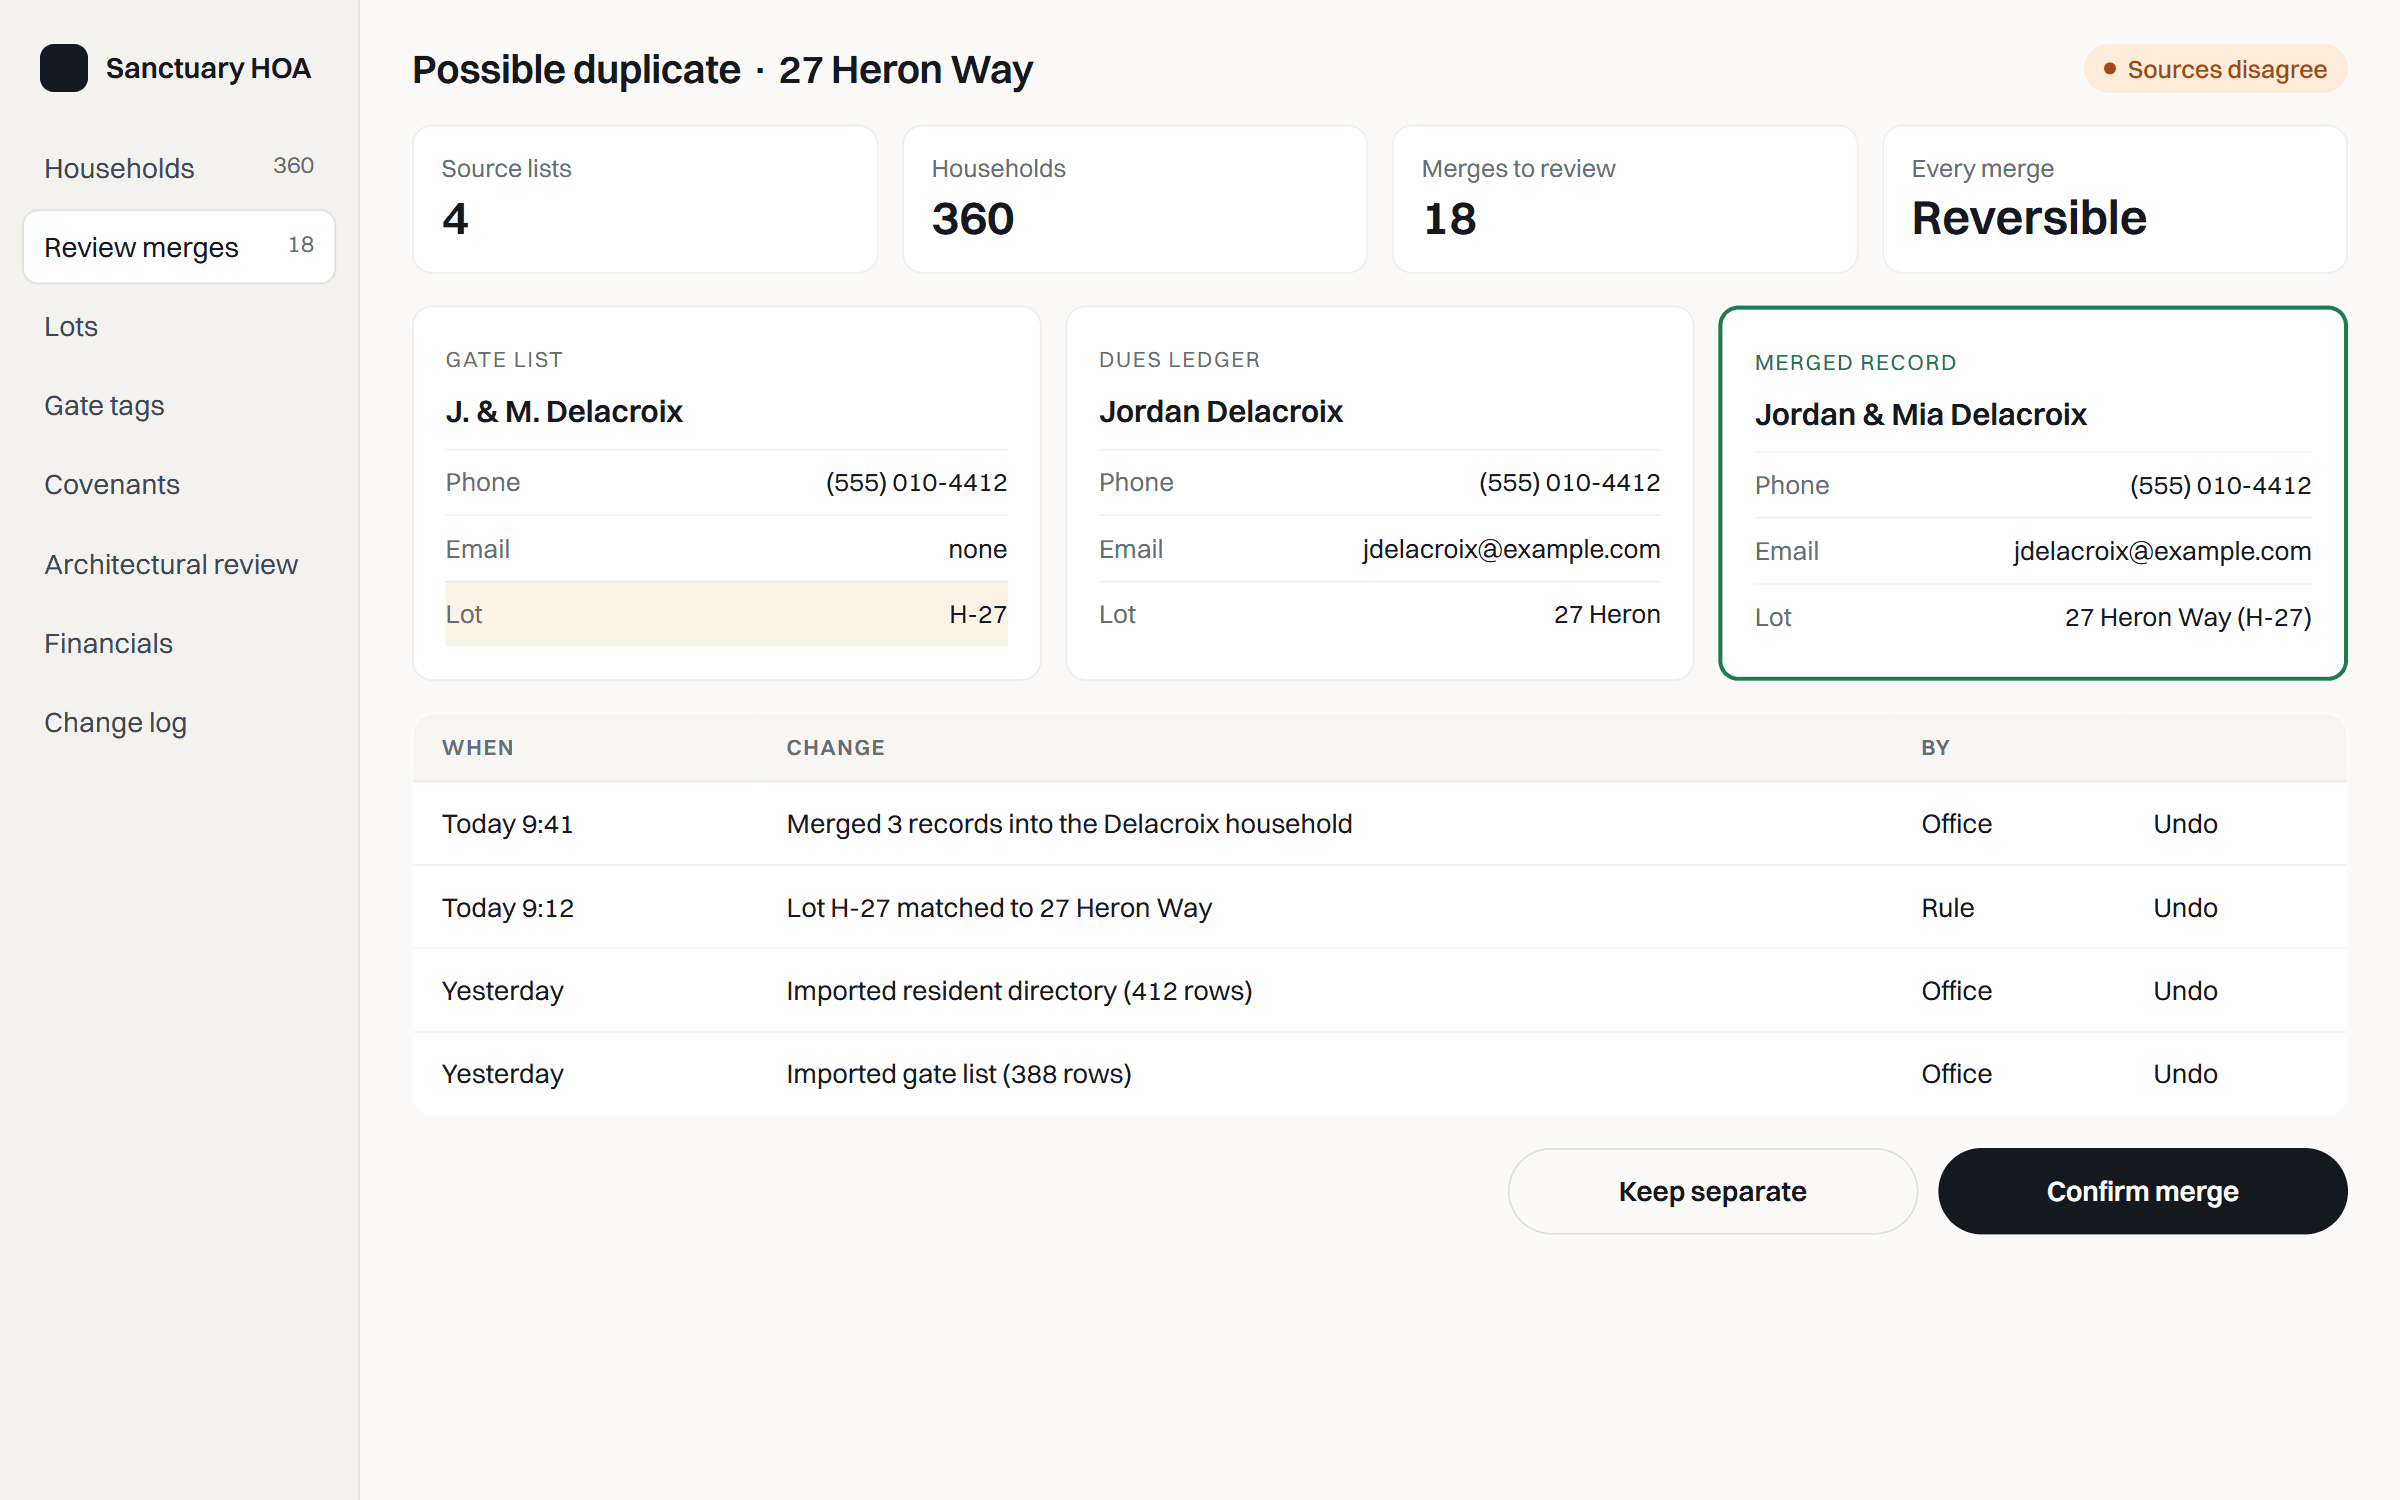Open Covenants in the sidebar
This screenshot has width=2400, height=1500.
point(179,484)
